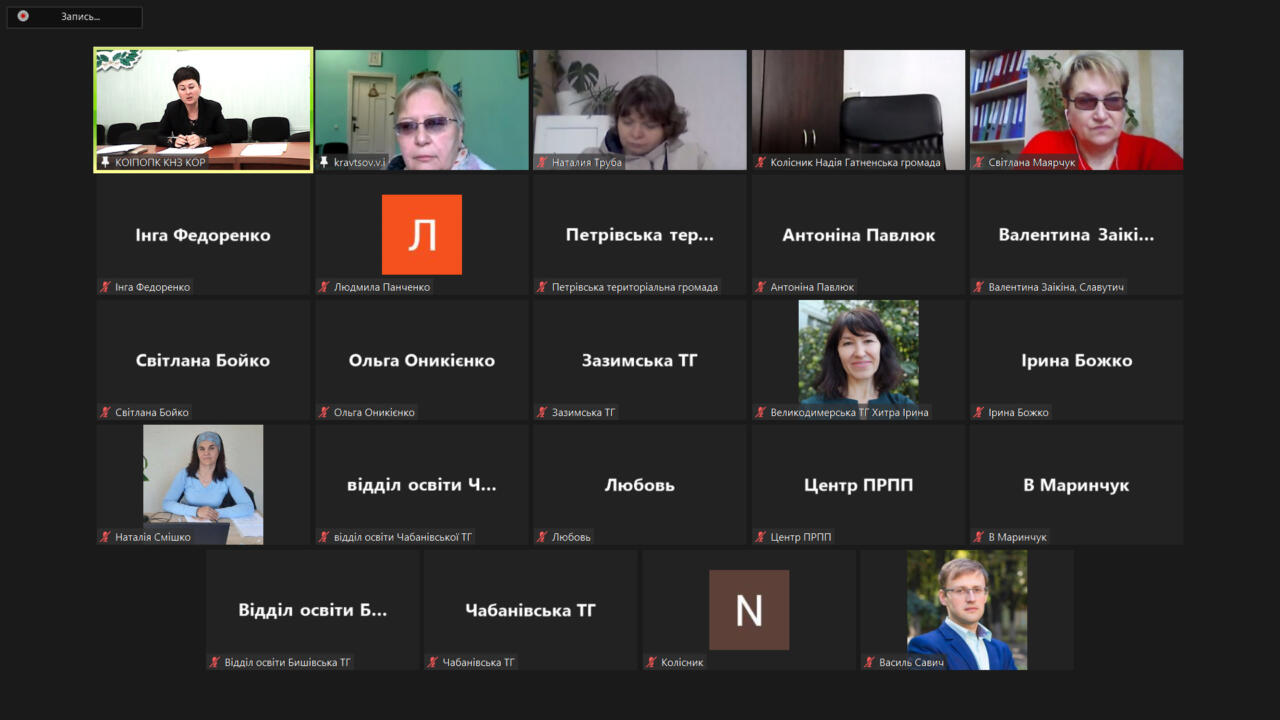Viewport: 1280px width, 720px height.
Task: Click the muted mic icon for Ірина Божко
Action: [979, 412]
